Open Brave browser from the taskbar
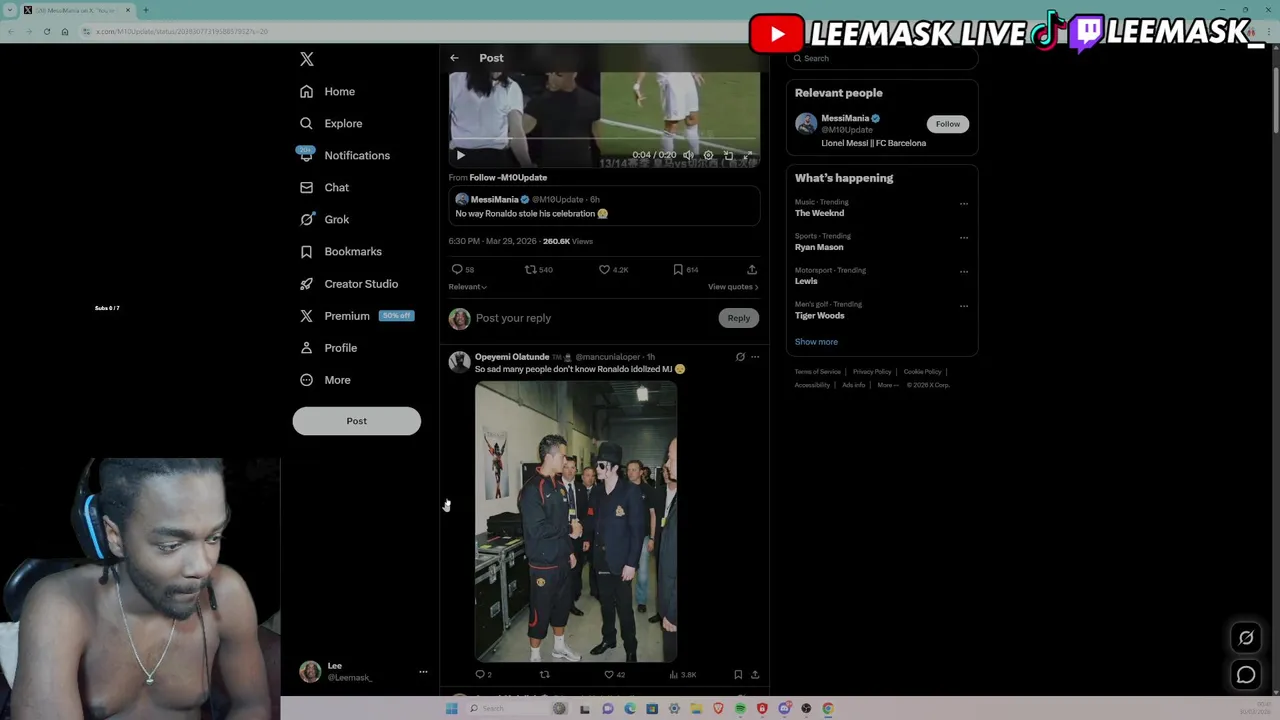The image size is (1280, 720). click(718, 709)
